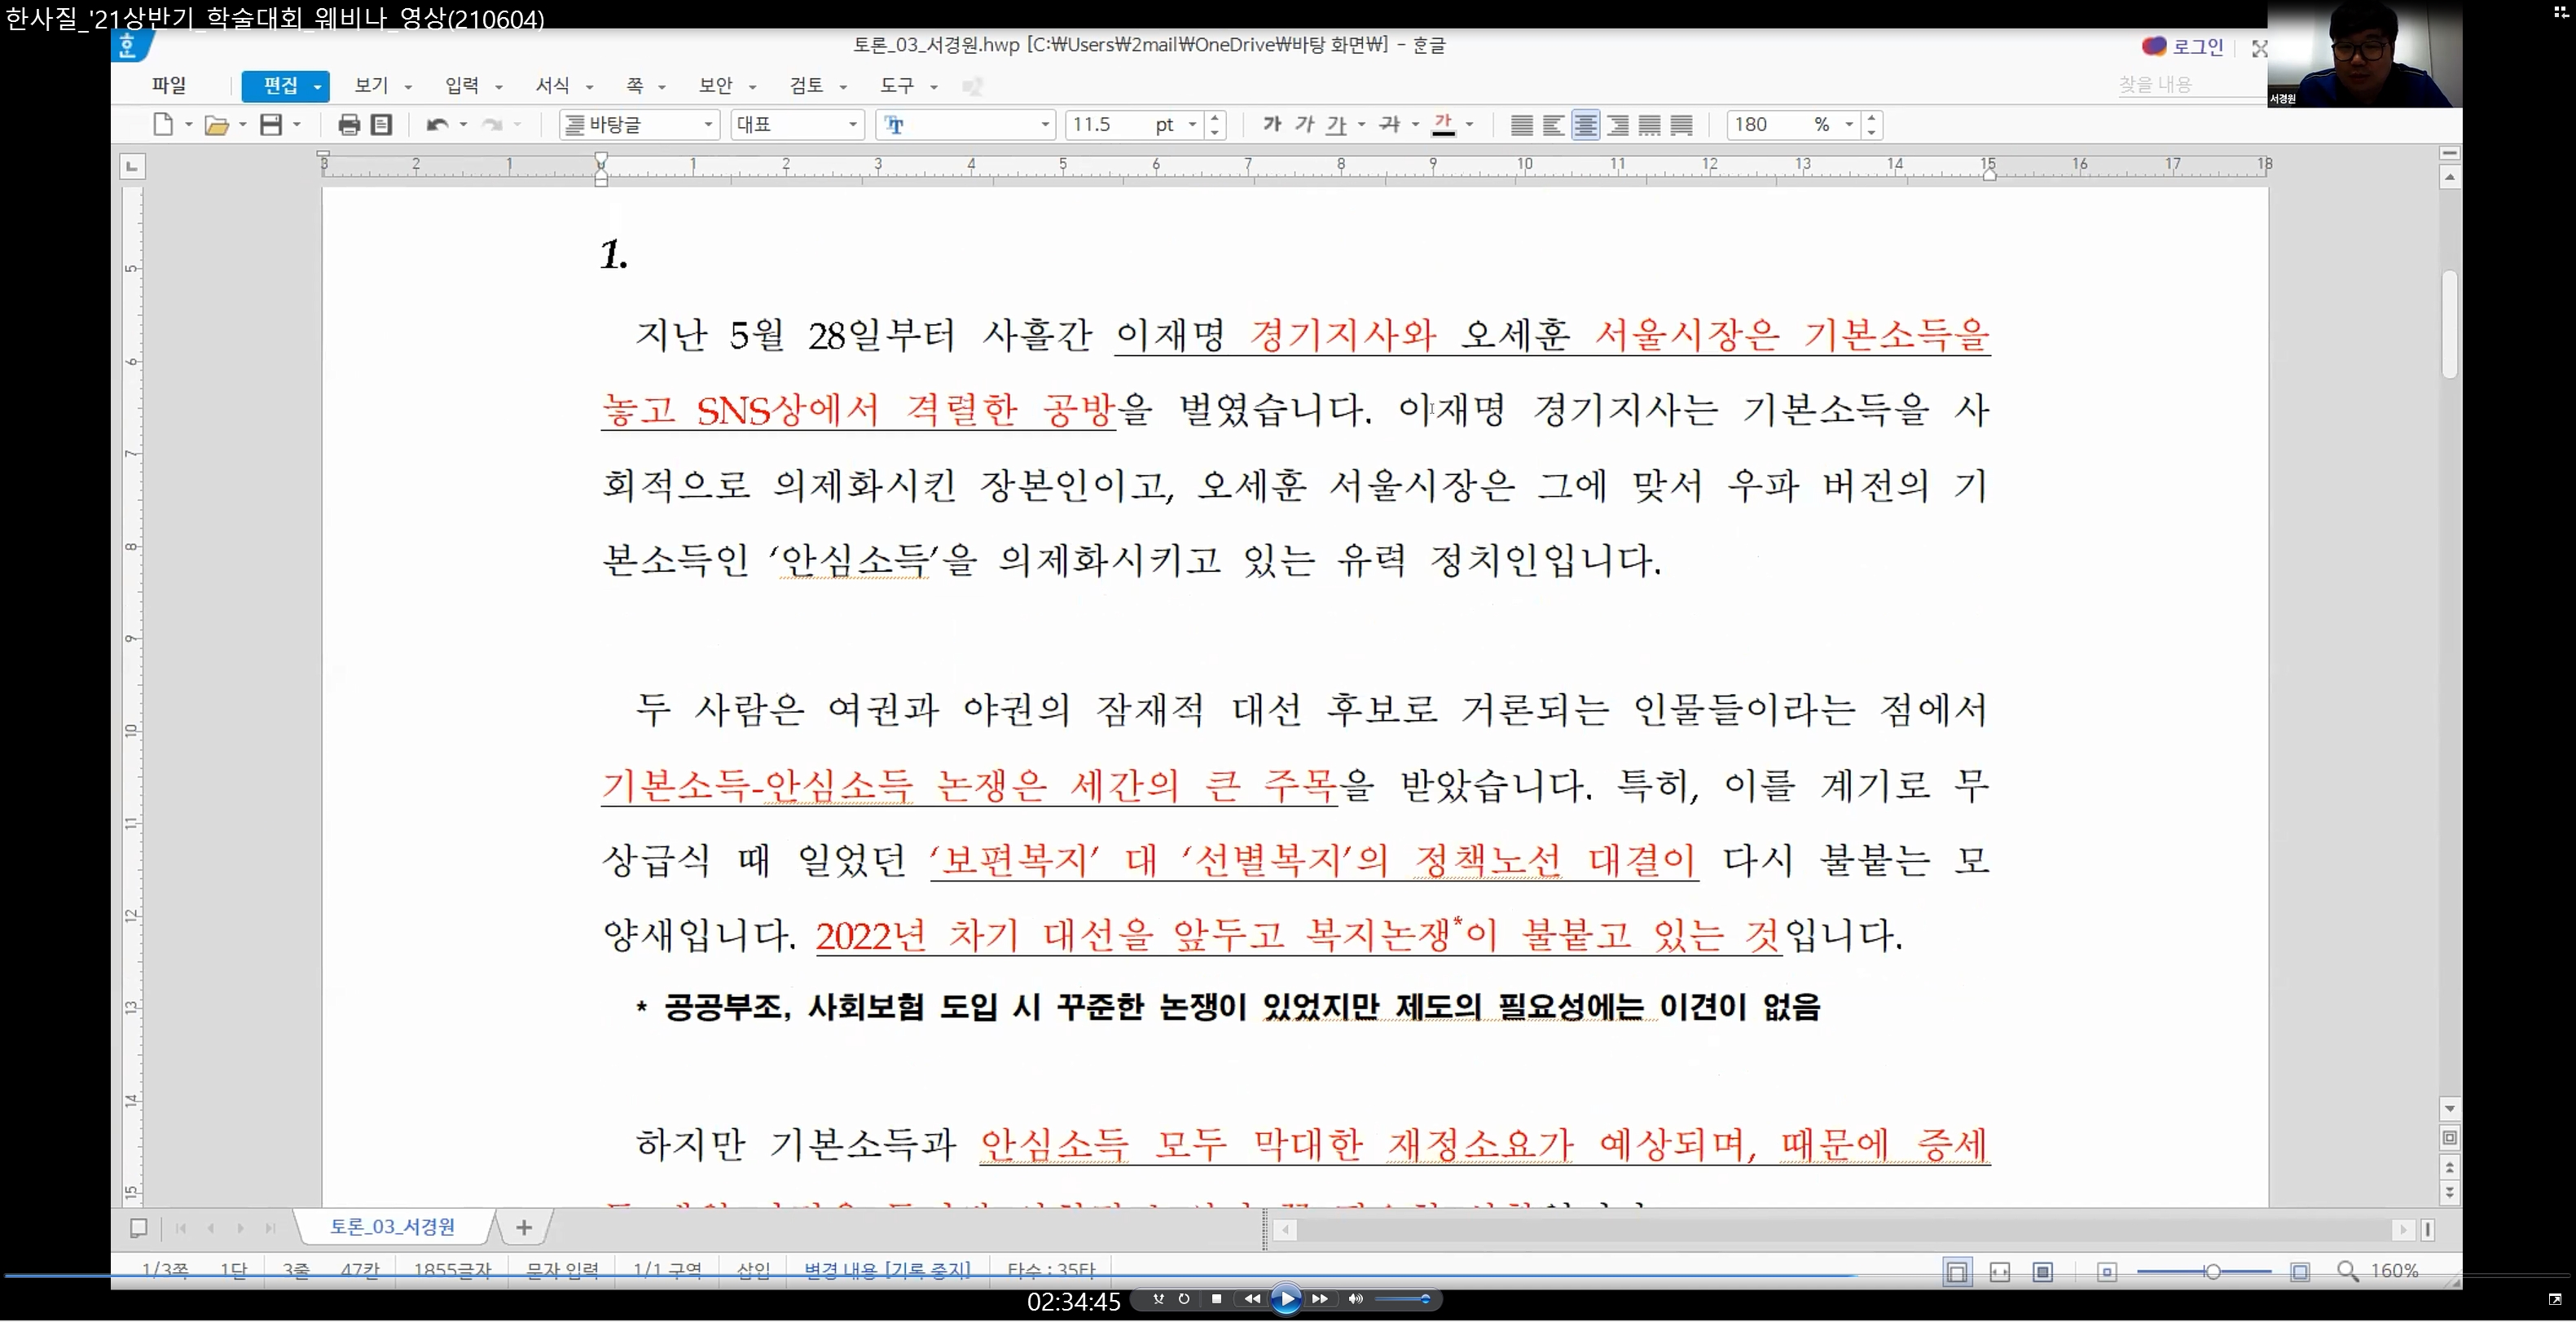The height and width of the screenshot is (1322, 2576).
Task: Open the 파일 menu
Action: click(x=169, y=86)
